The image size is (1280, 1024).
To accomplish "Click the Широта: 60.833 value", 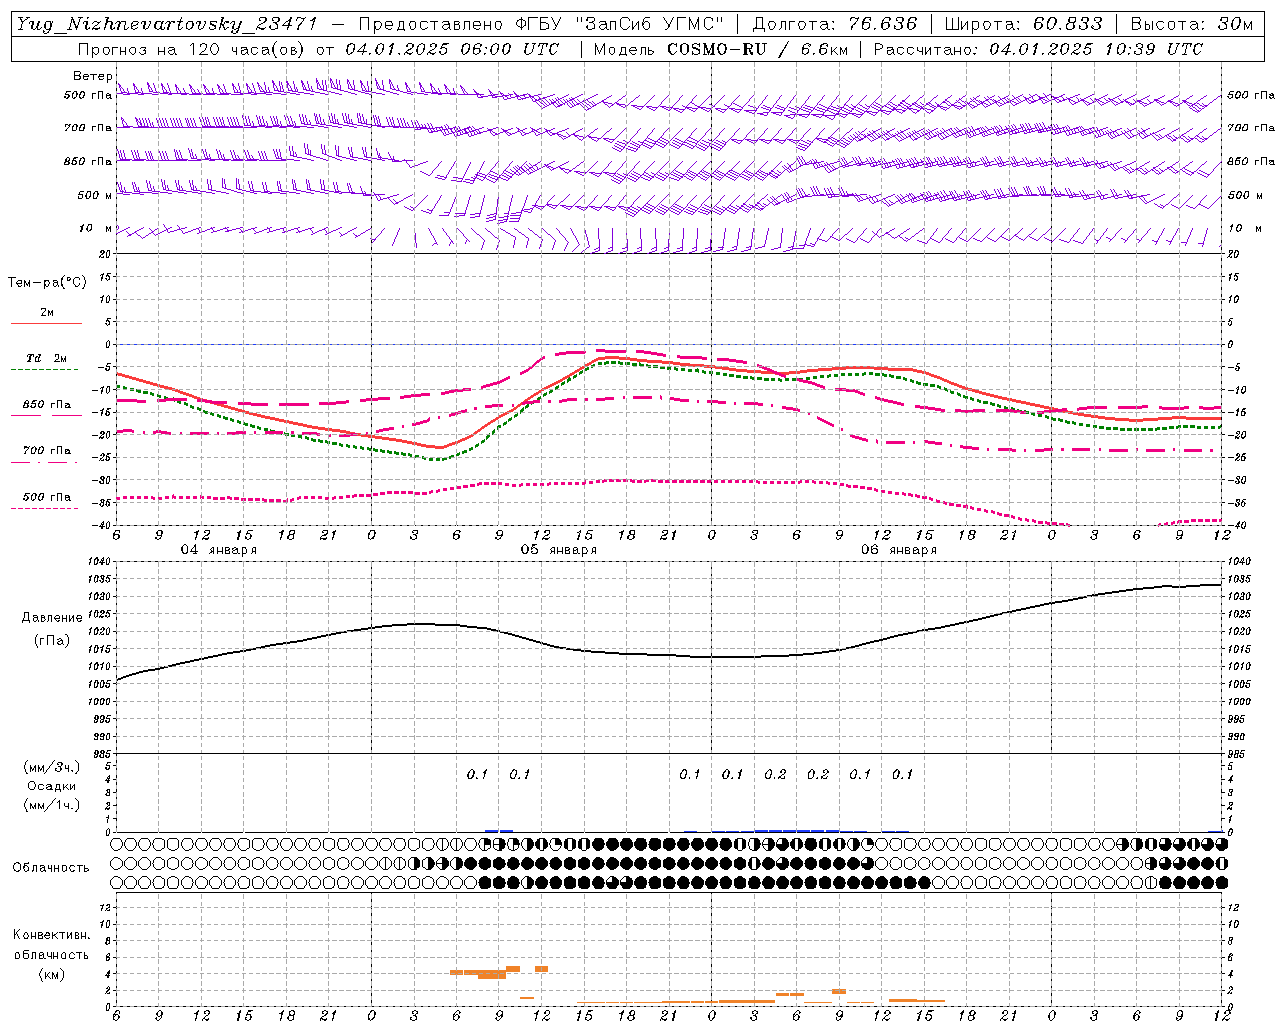I will (x=1023, y=24).
